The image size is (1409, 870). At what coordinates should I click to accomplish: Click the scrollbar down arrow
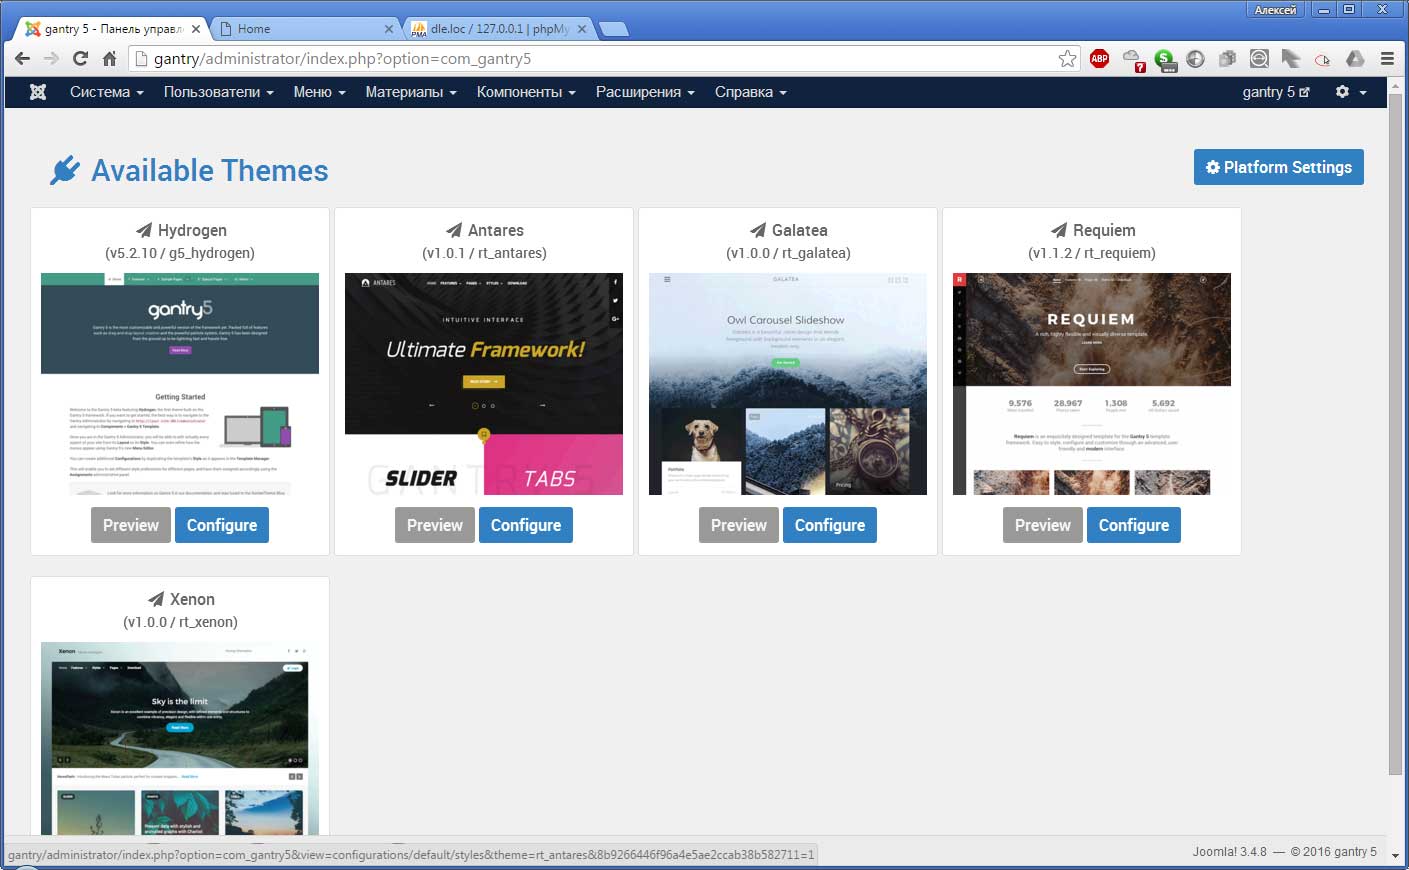click(x=1395, y=856)
